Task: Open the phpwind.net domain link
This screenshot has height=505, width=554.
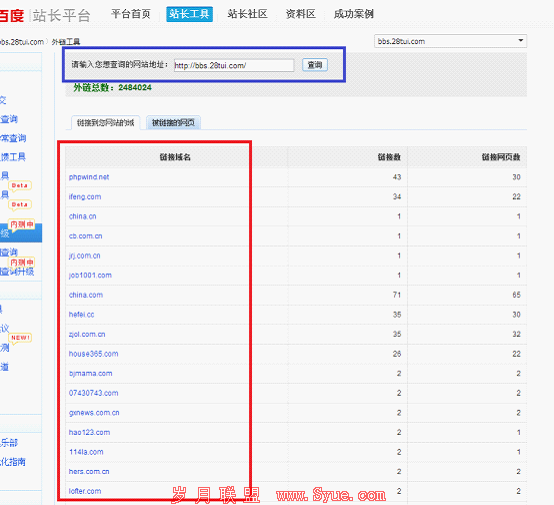Action: 89,177
